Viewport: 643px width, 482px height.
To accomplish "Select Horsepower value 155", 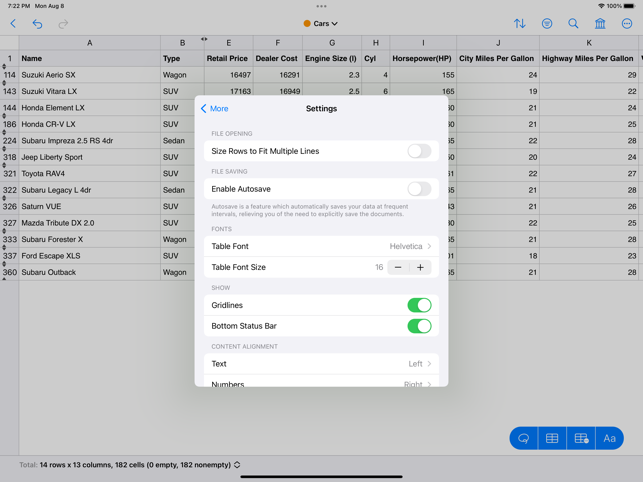I will [423, 75].
